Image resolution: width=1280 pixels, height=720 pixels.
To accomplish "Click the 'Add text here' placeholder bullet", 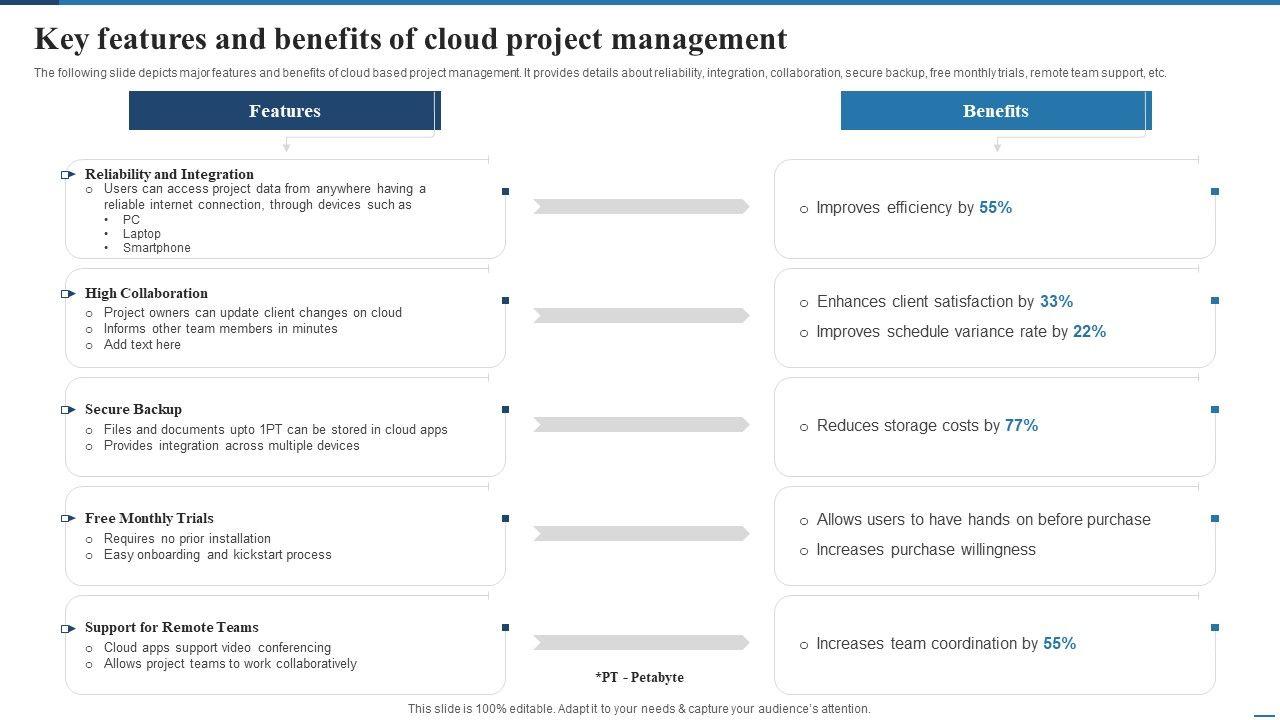I will (142, 345).
